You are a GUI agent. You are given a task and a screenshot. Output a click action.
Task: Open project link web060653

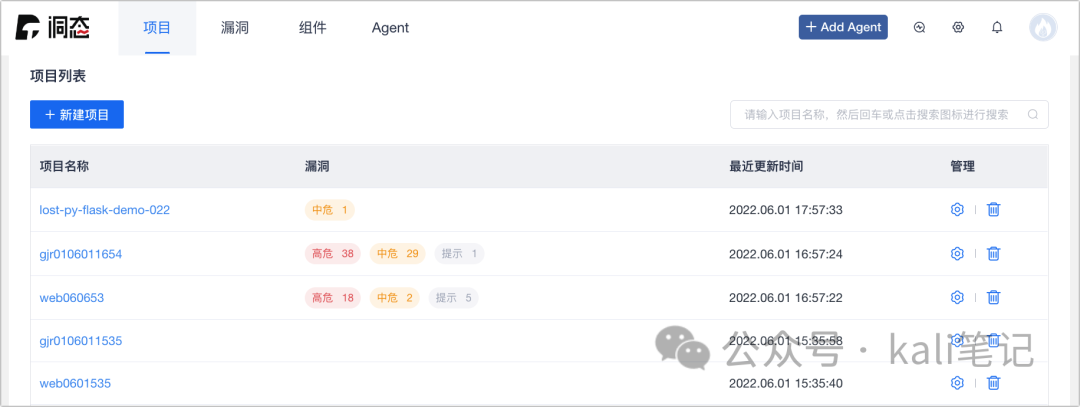point(72,298)
